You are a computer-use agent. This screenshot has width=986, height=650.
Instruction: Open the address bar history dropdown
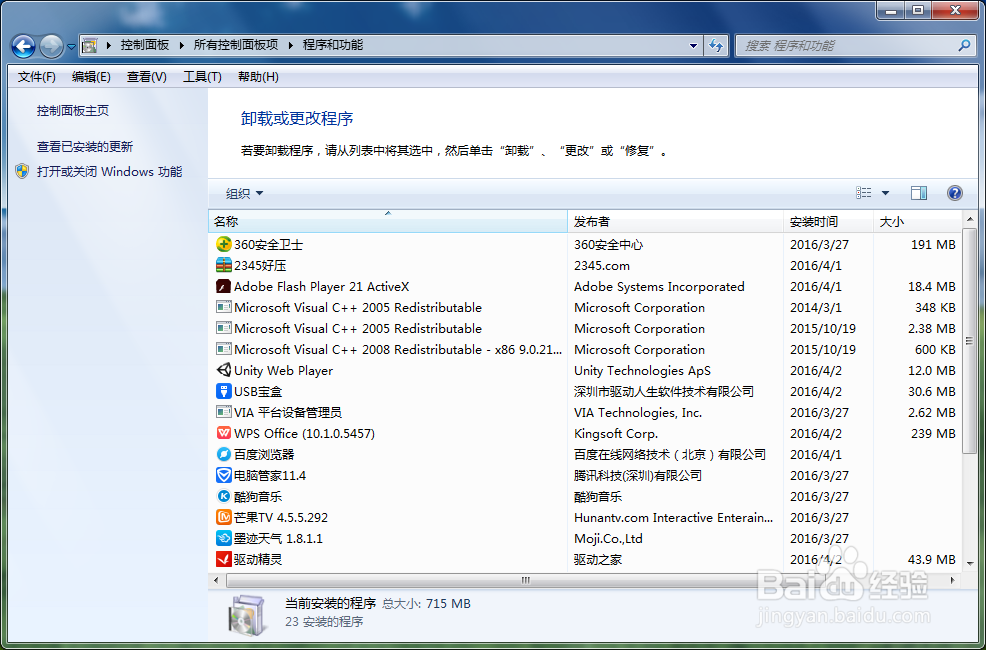pos(693,45)
